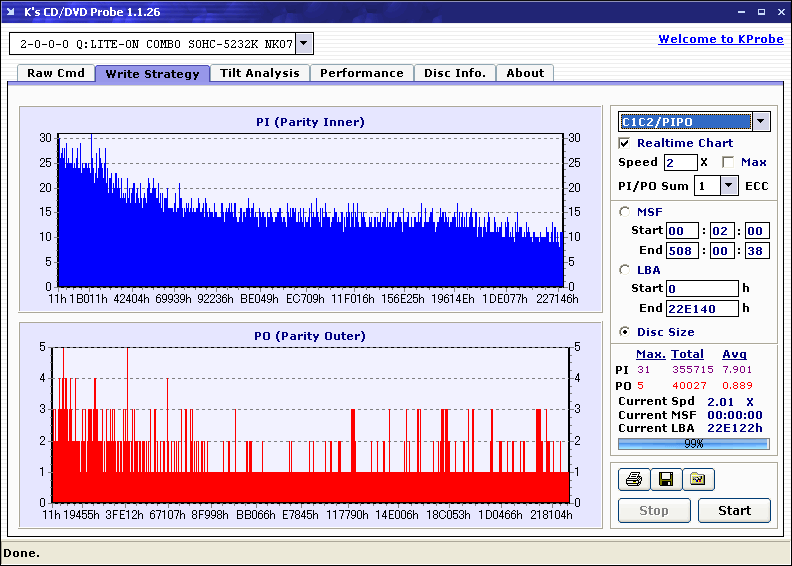
Task: Click the floppy disk save icon
Action: coord(665,480)
